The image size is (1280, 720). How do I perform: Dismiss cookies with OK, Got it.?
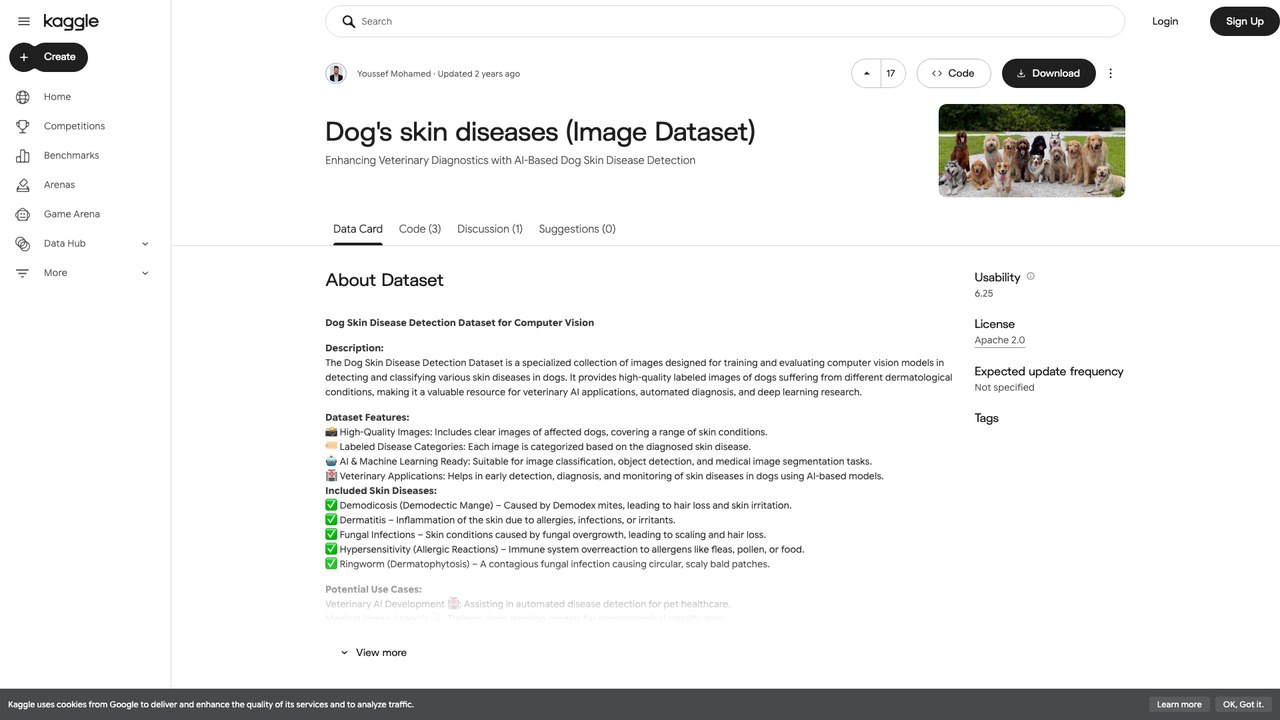click(1243, 704)
